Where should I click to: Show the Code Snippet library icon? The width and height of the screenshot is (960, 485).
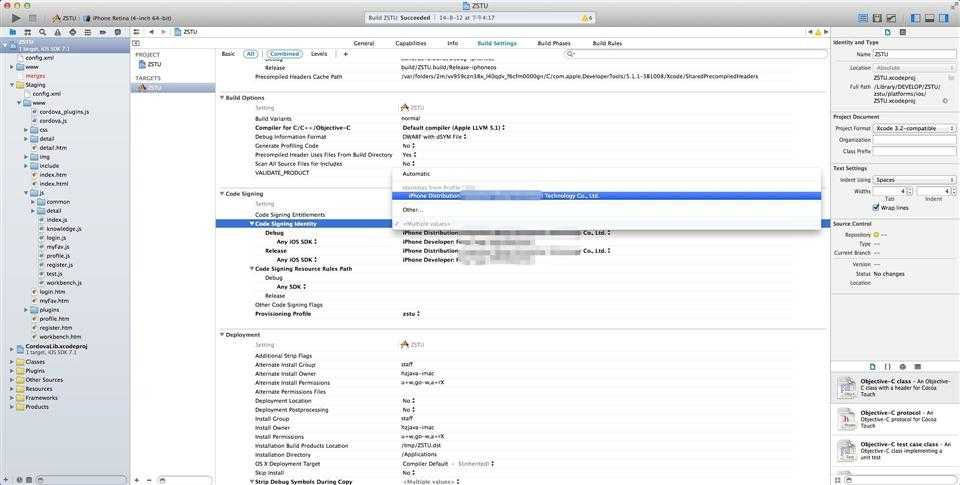pyautogui.click(x=888, y=366)
